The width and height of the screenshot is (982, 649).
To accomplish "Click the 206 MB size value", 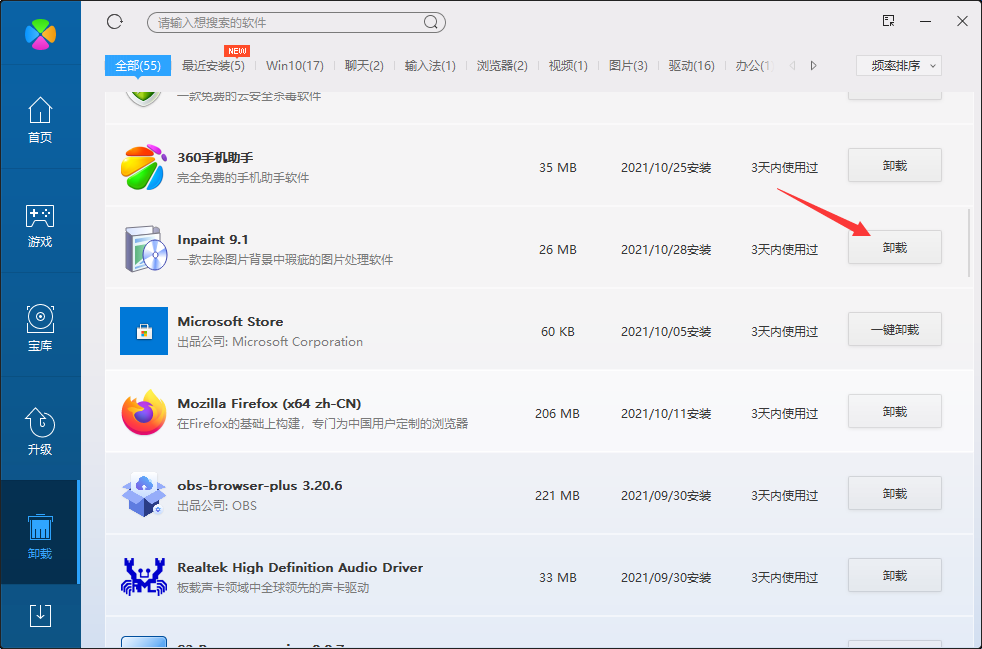I will 557,414.
